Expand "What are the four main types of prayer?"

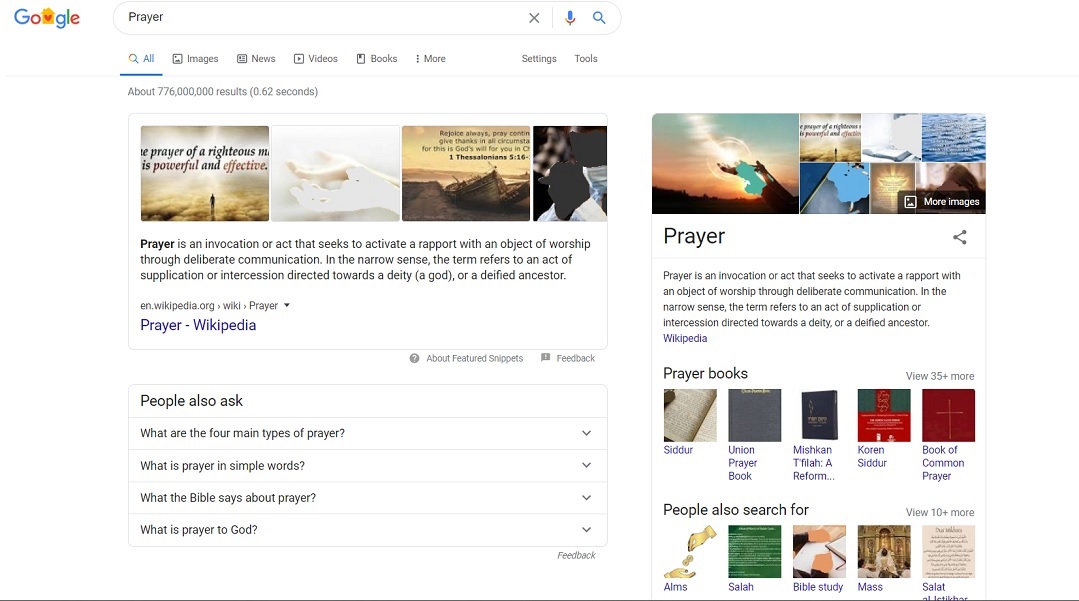(x=367, y=433)
